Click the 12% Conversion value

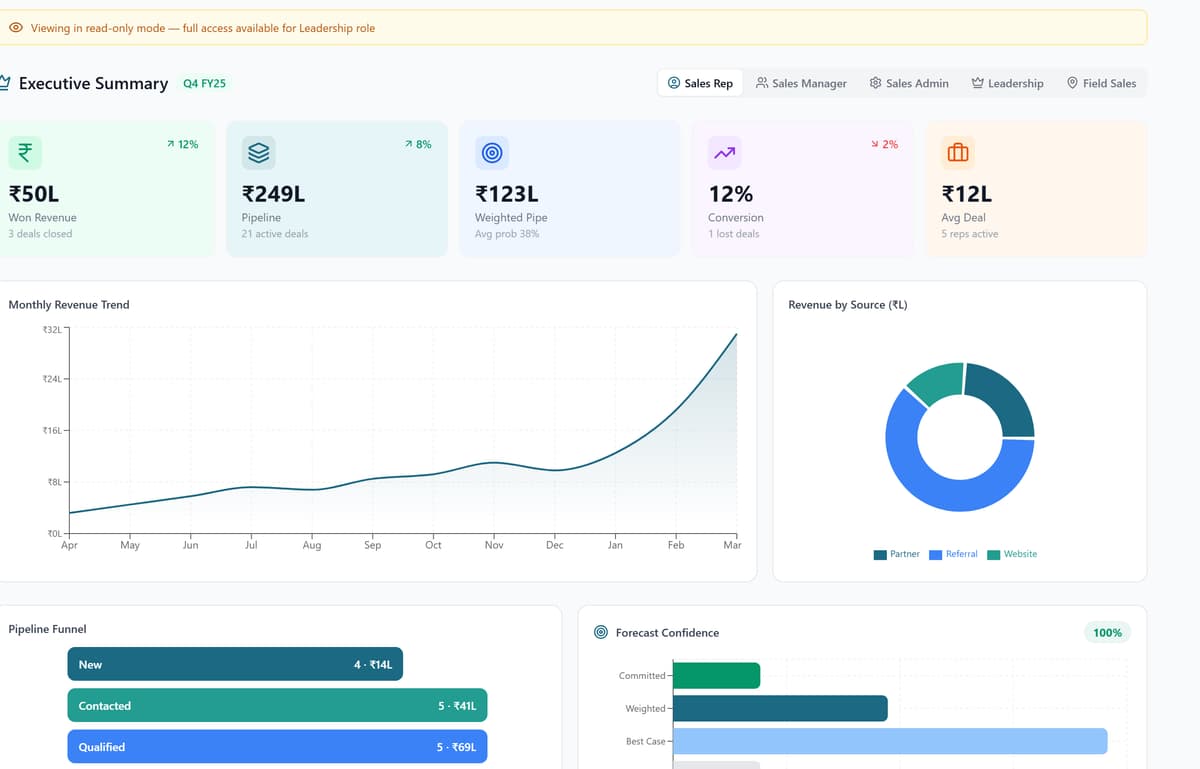(730, 194)
